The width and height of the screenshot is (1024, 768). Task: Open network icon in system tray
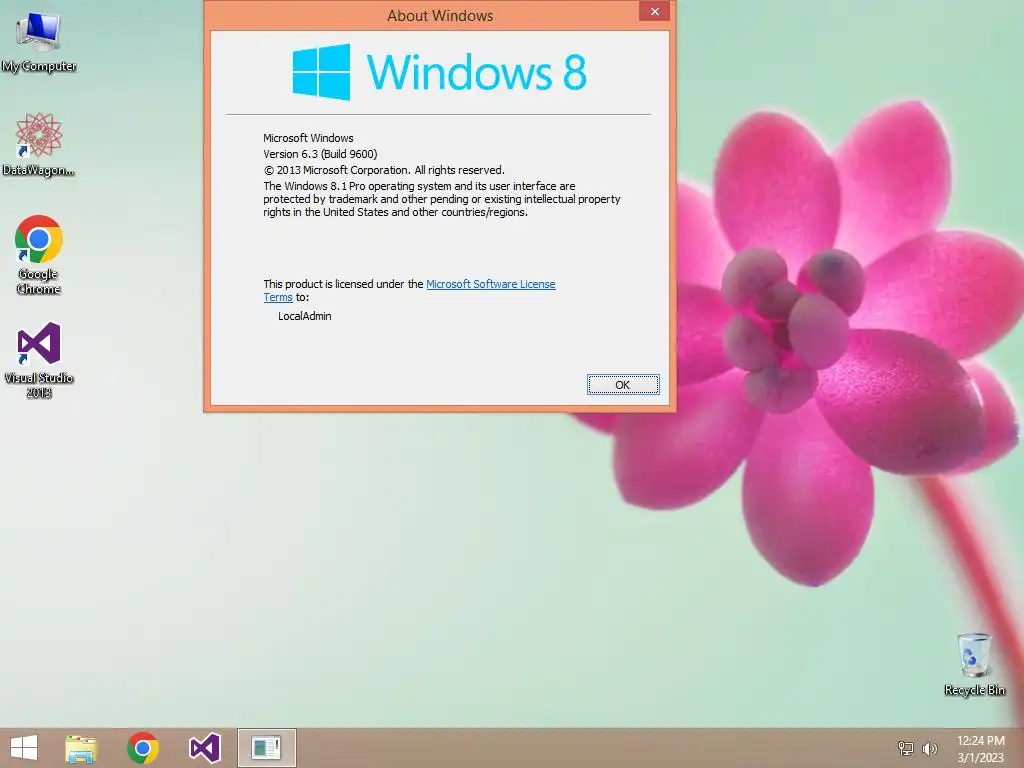906,748
